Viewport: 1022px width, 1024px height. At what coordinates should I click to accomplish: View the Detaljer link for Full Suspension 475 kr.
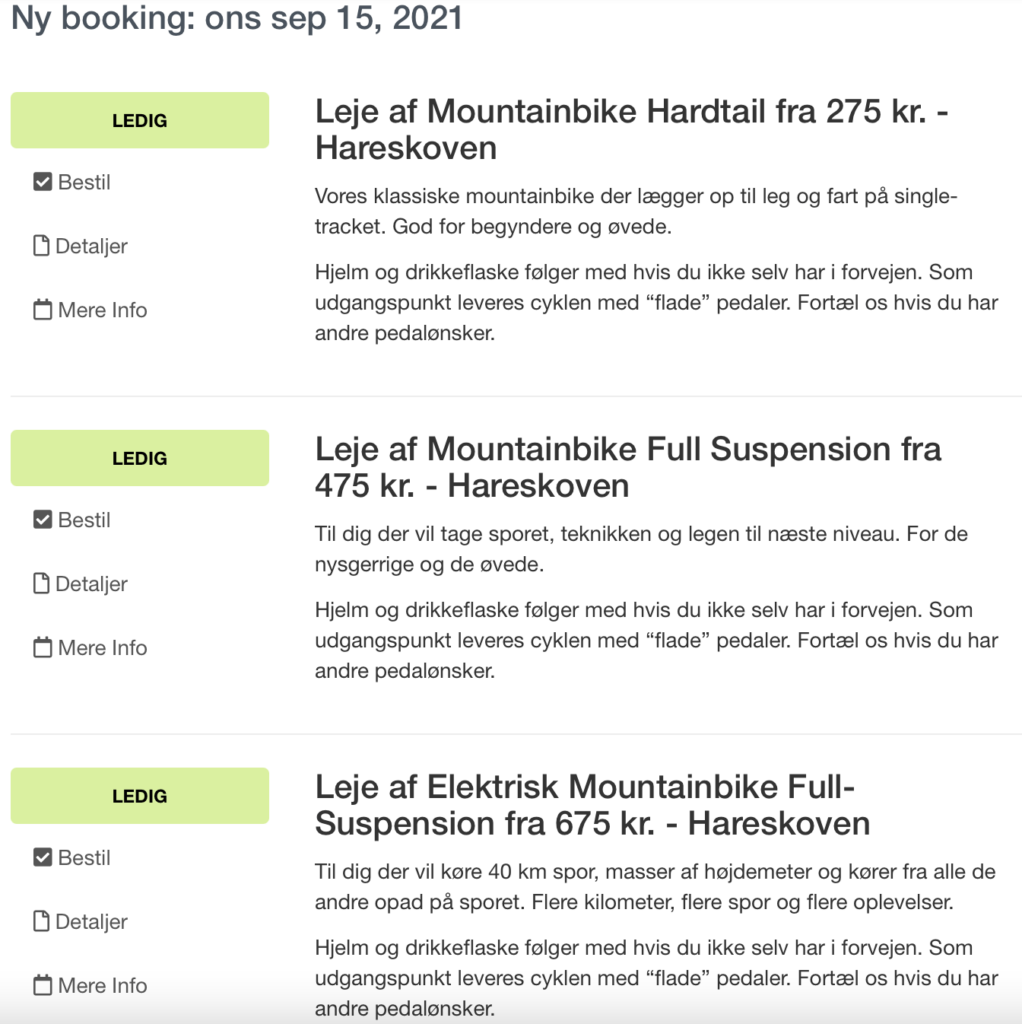point(91,585)
